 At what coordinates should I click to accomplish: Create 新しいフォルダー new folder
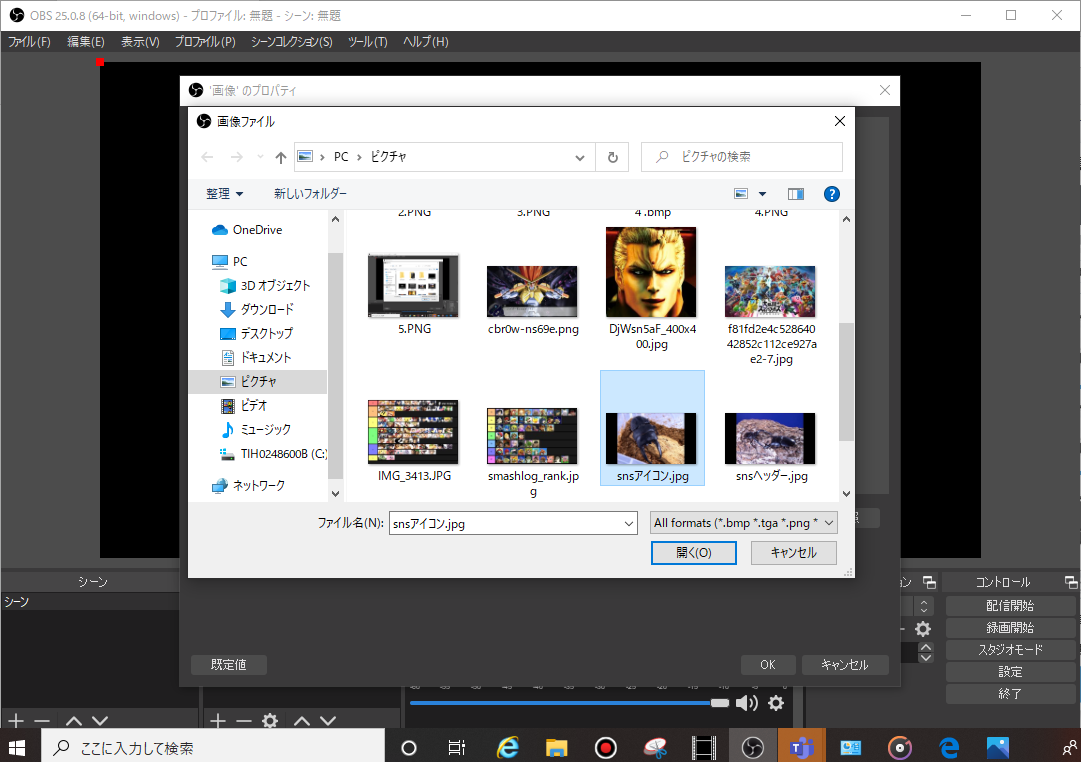pos(310,194)
